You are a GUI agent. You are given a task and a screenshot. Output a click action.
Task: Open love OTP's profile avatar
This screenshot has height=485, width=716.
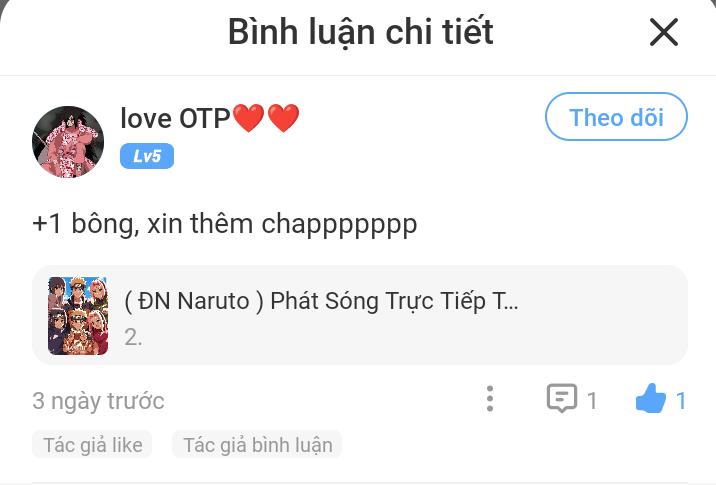point(68,142)
